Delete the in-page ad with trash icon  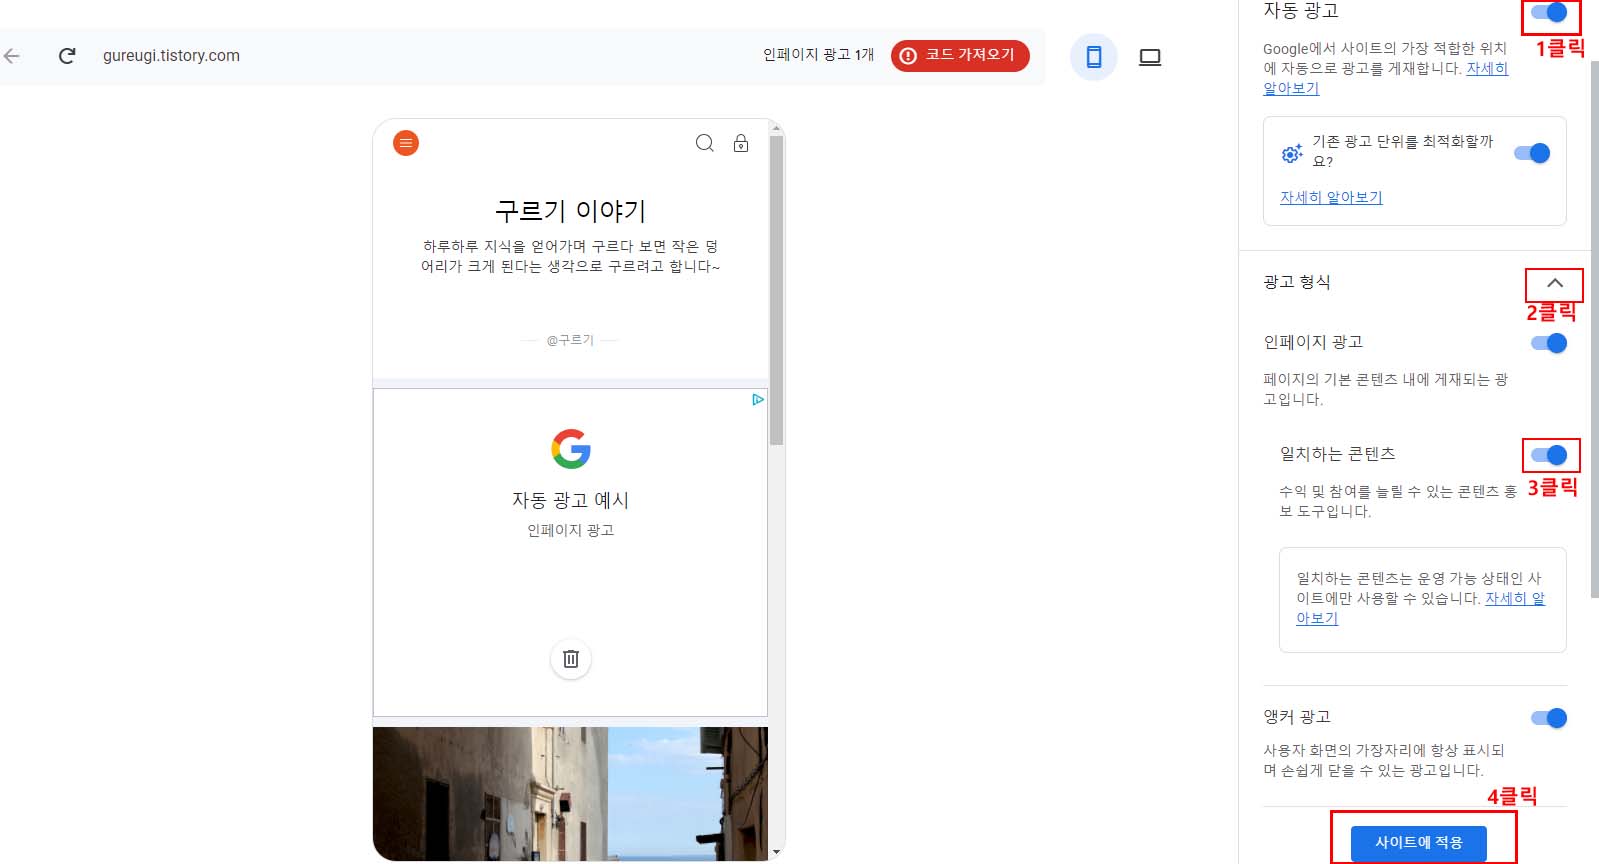point(571,659)
